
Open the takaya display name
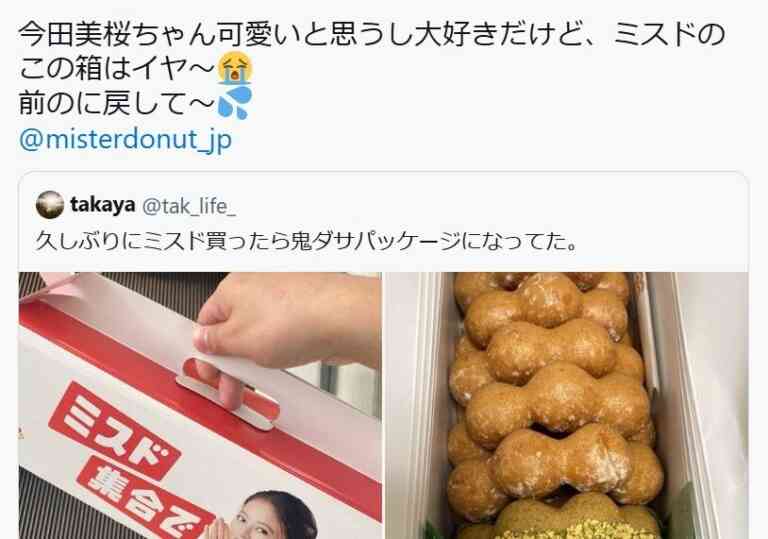click(x=102, y=205)
